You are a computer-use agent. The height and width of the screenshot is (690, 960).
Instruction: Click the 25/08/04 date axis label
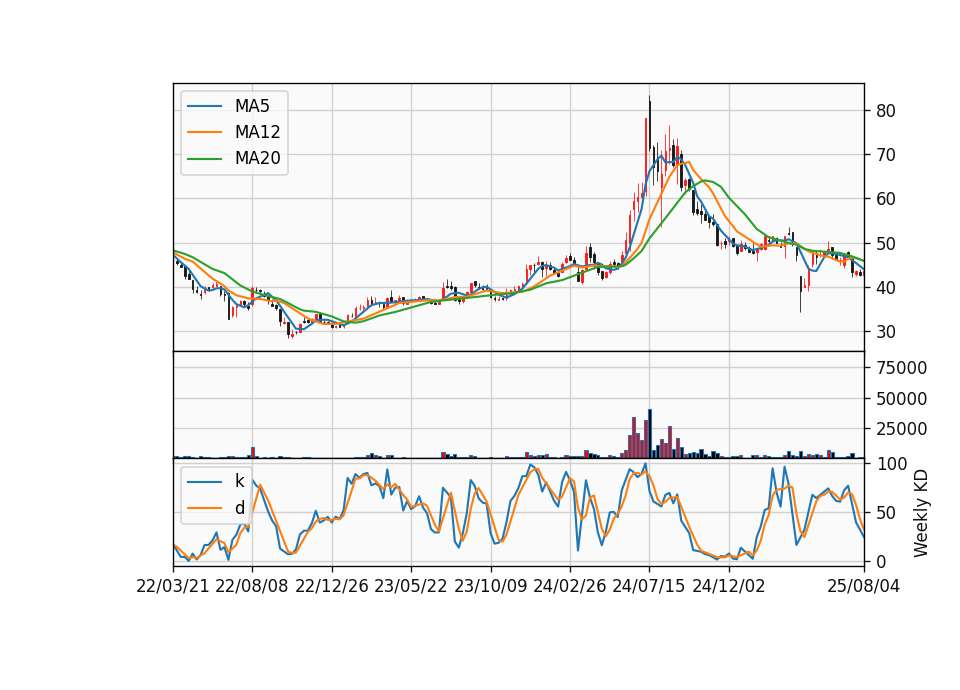864,586
